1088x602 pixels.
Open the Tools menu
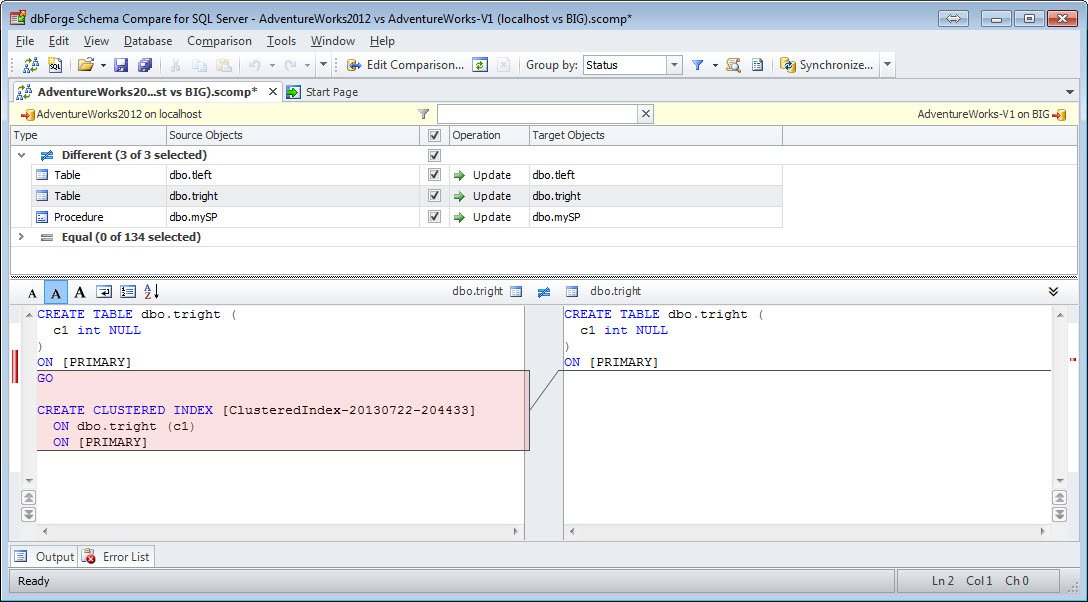click(281, 41)
